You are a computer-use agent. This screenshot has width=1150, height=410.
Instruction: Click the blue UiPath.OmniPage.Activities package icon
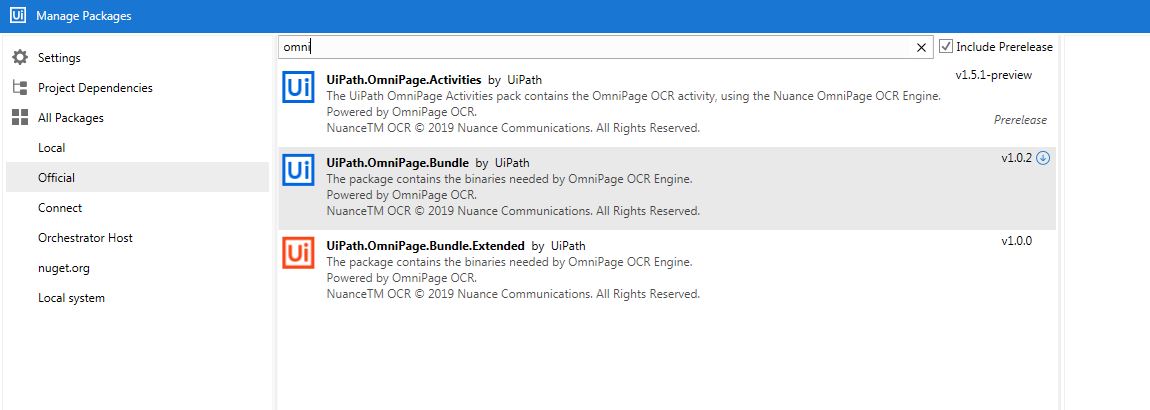[299, 88]
